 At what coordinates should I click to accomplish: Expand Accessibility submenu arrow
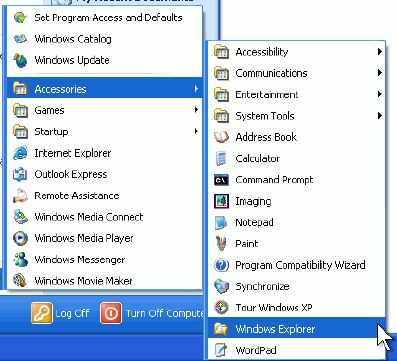point(380,52)
